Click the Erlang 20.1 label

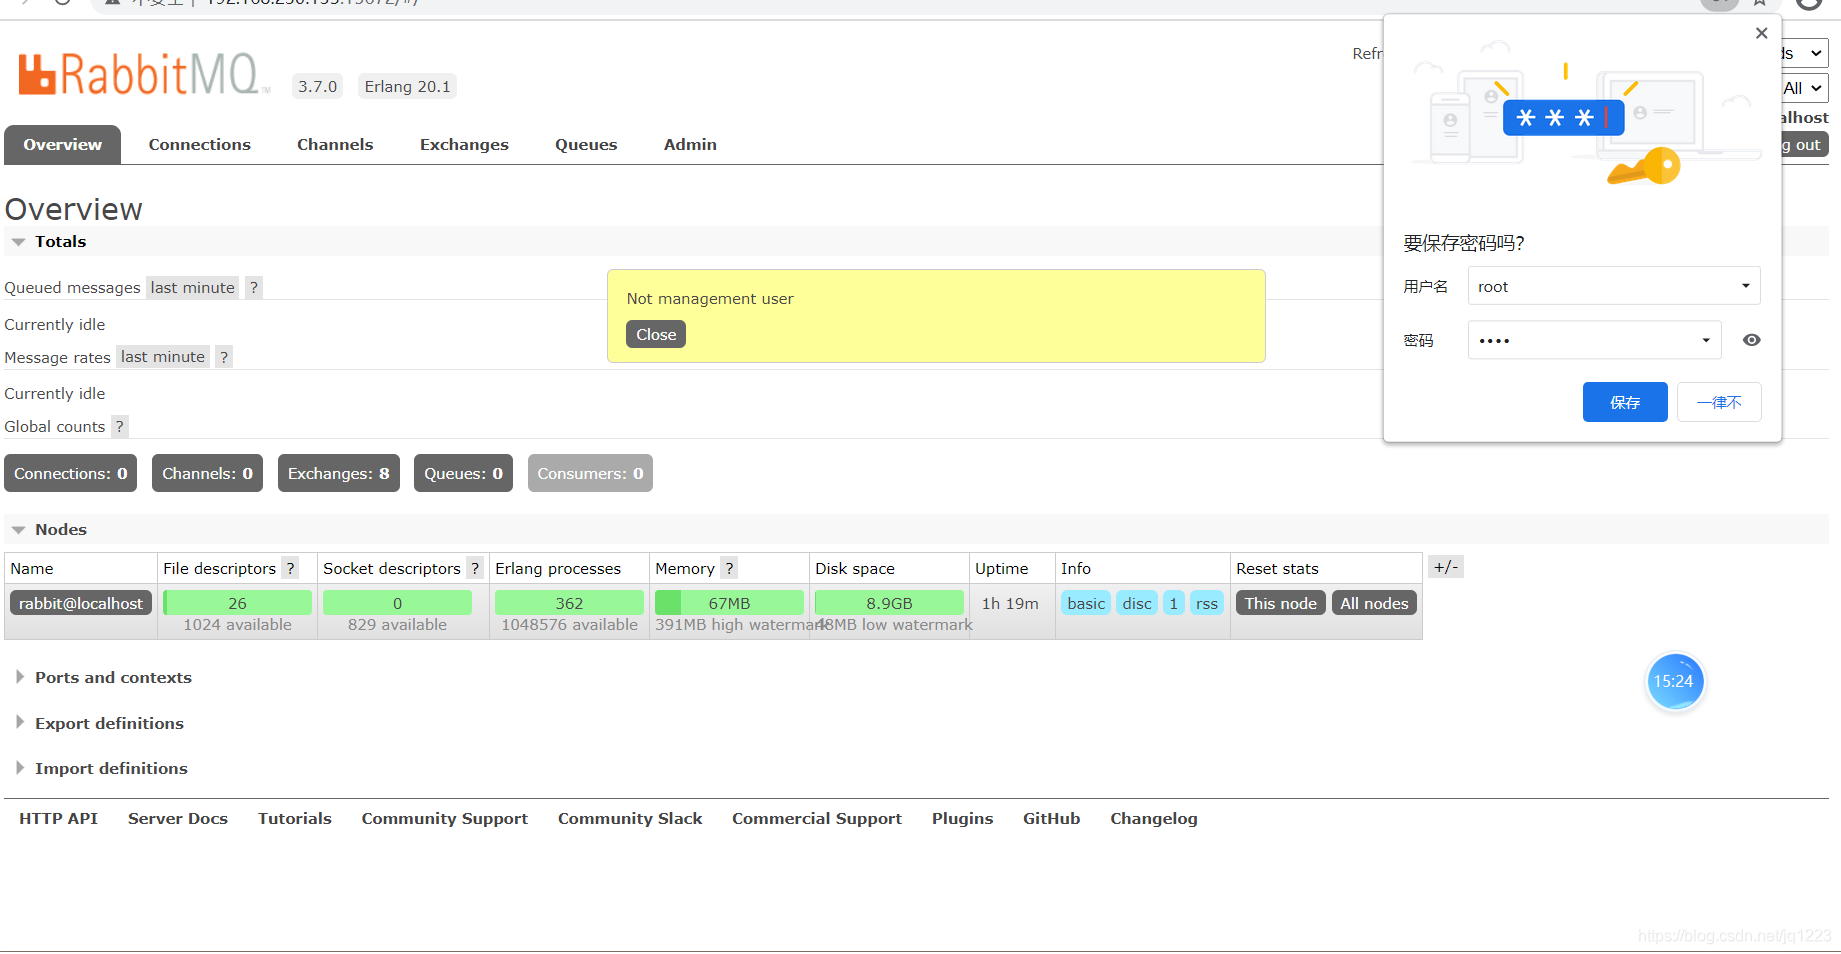tap(407, 86)
